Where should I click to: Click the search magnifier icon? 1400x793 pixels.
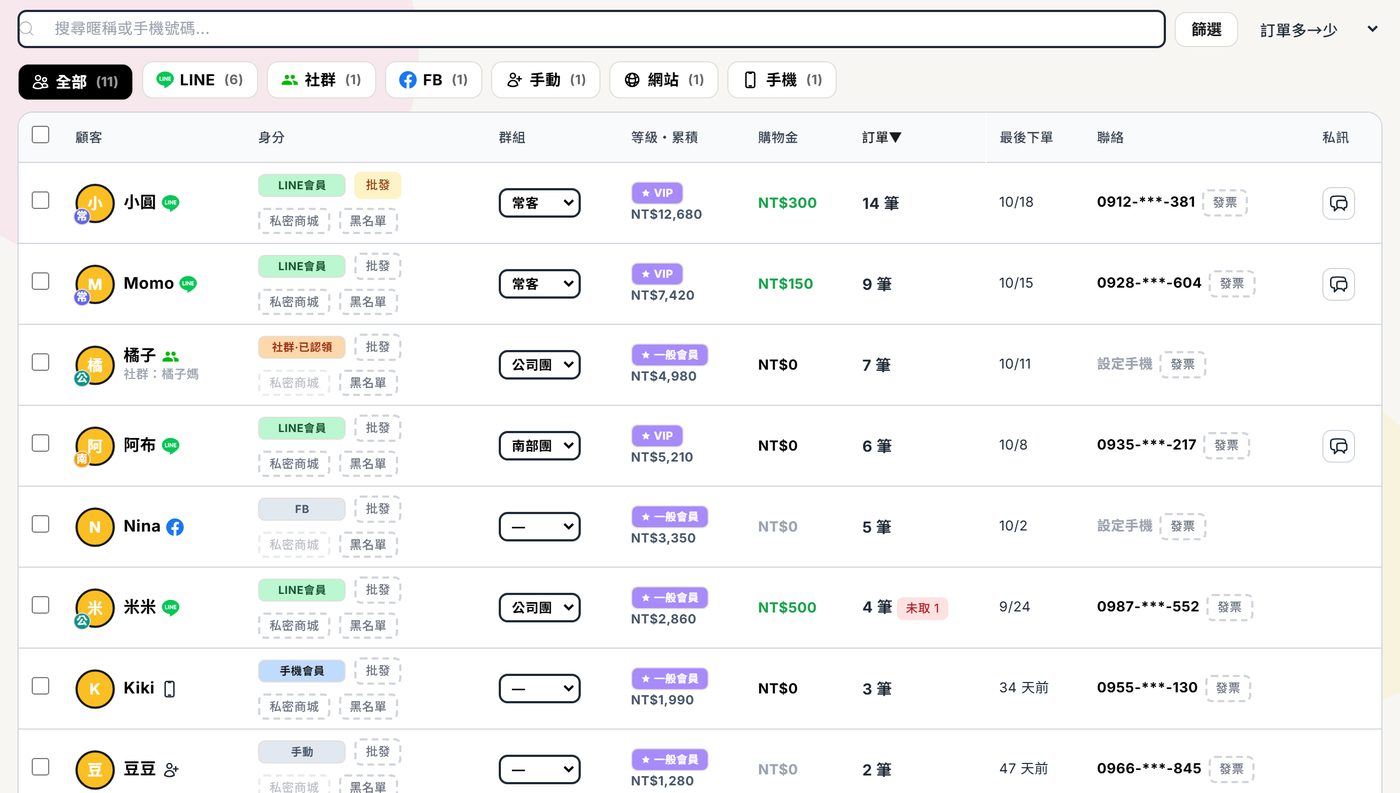[27, 29]
